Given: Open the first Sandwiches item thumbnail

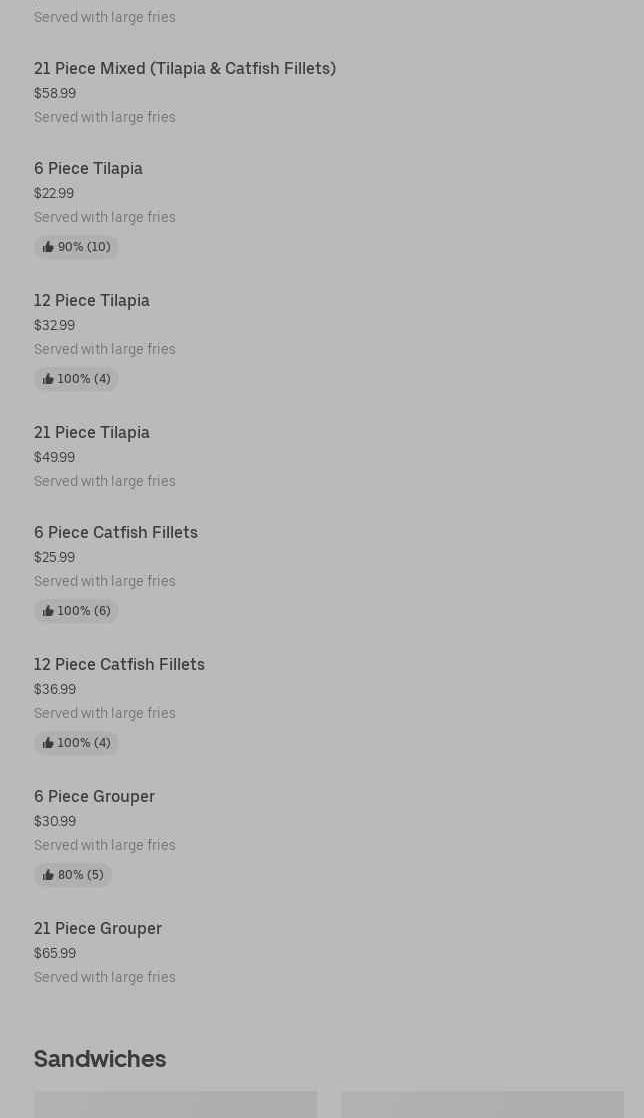Looking at the screenshot, I should (175, 1104).
